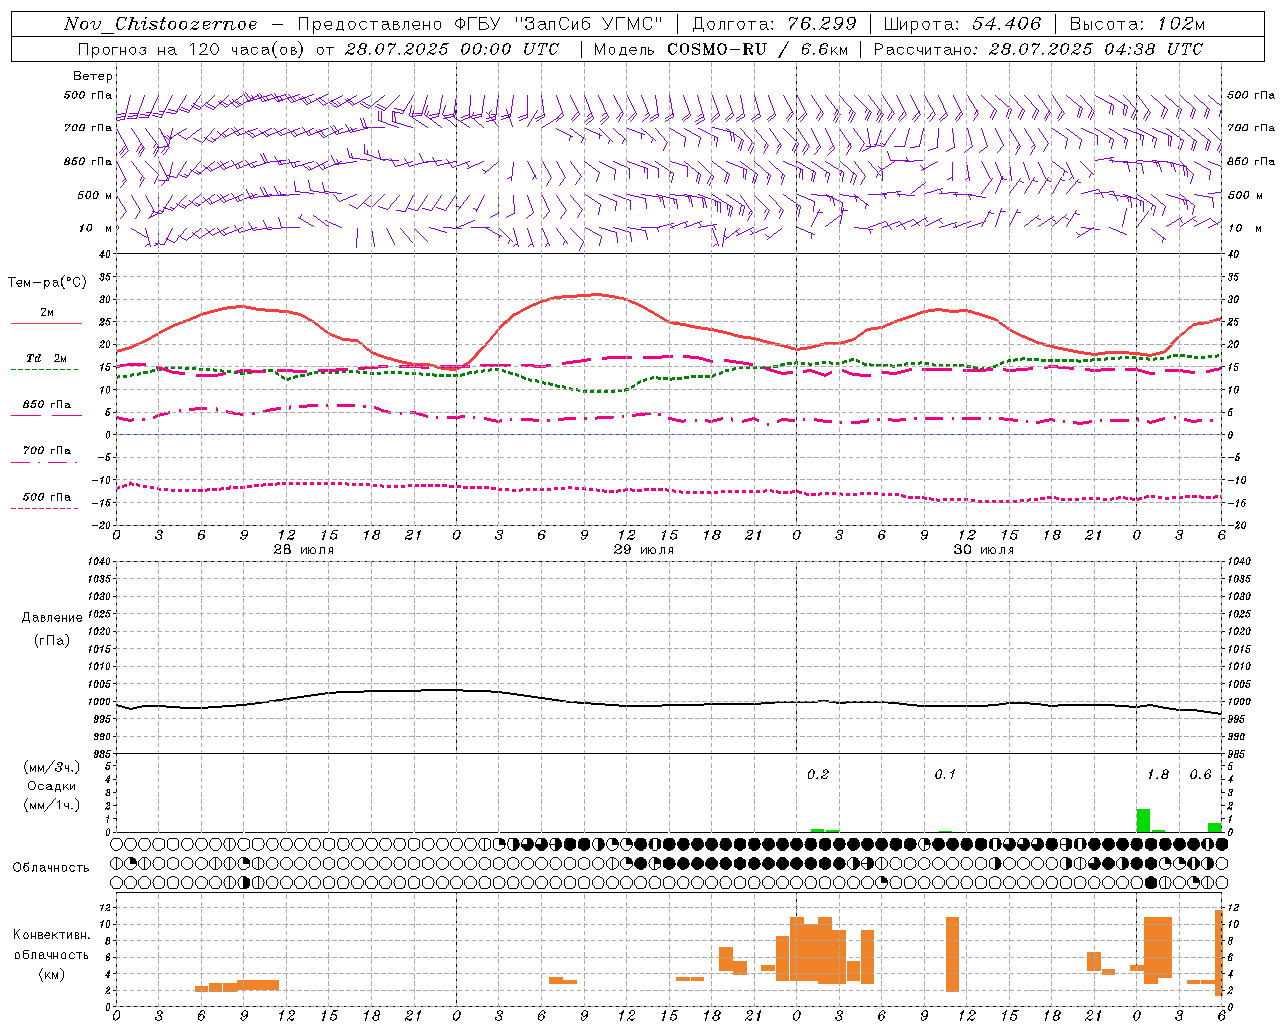The width and height of the screenshot is (1280, 1024).
Task: Select the forecast start 28.07.2025 00:00 UTC
Action: (451, 49)
